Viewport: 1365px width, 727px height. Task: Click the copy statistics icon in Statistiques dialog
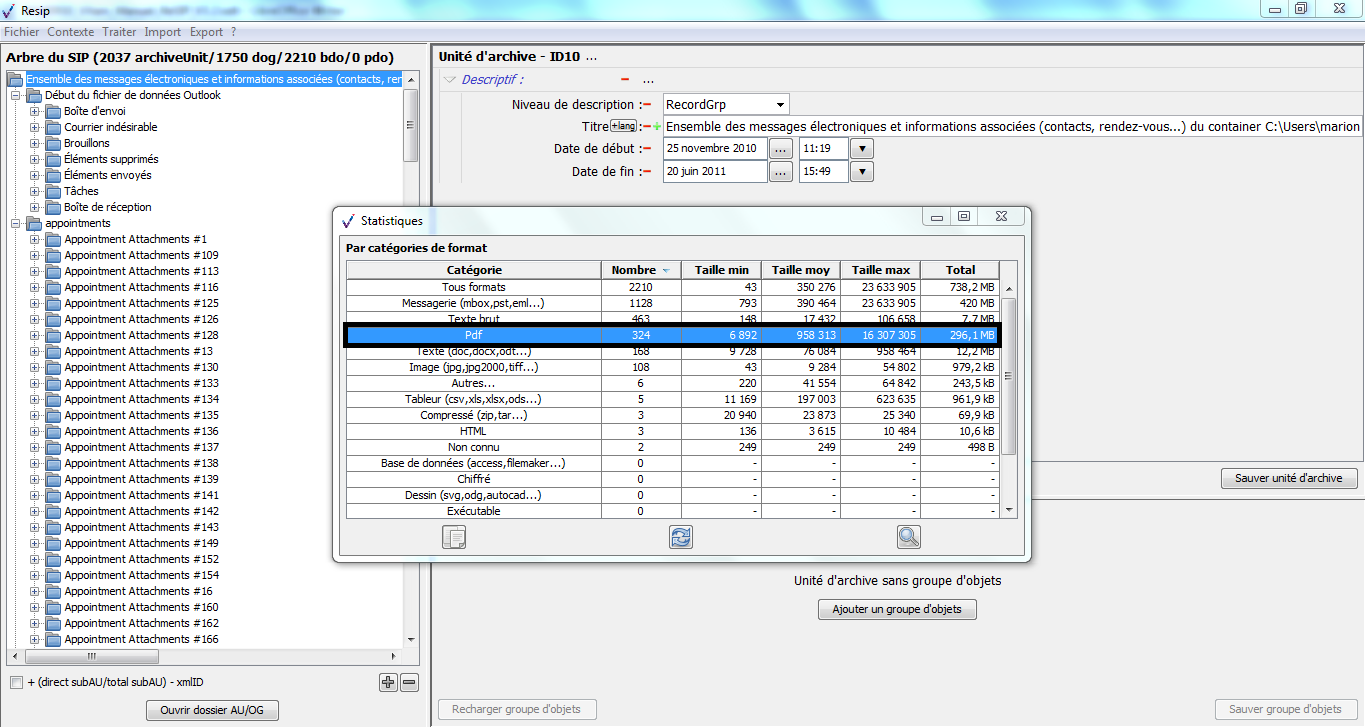tap(454, 537)
